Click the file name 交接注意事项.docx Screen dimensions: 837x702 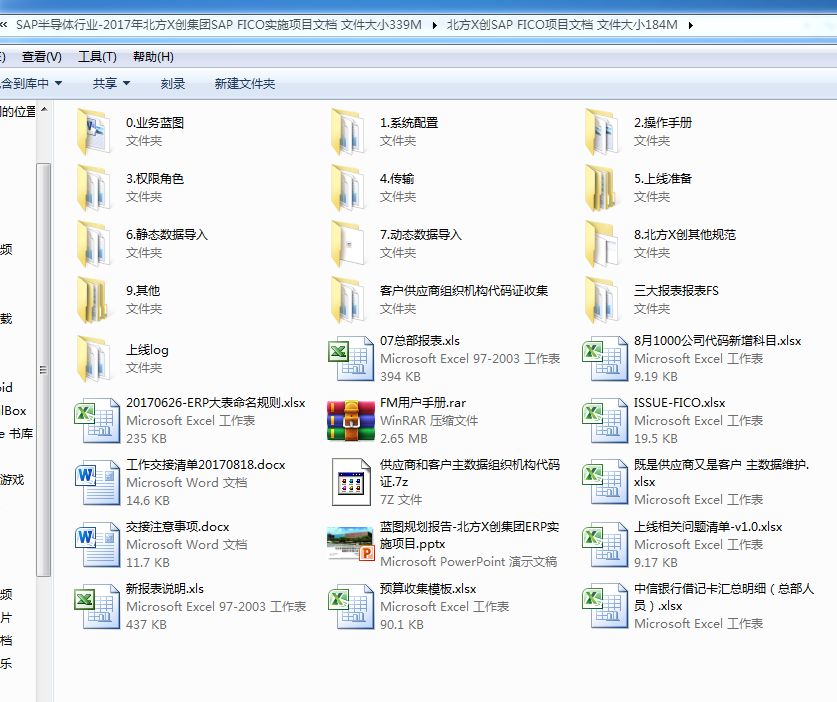pyautogui.click(x=178, y=526)
